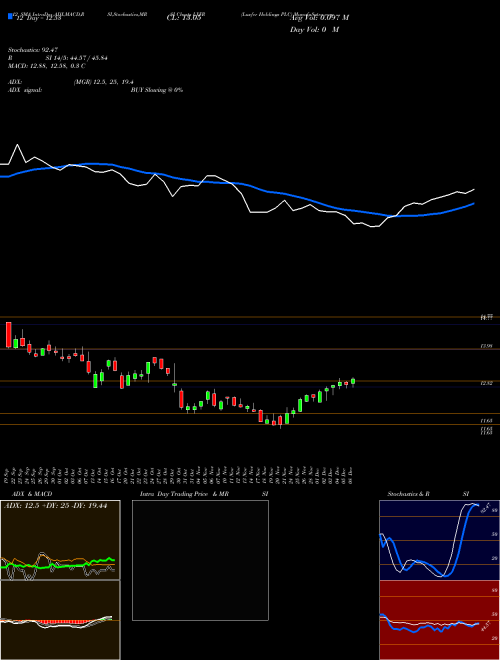
Task: Click the 'ADX signal:' label
Action: 25,90
